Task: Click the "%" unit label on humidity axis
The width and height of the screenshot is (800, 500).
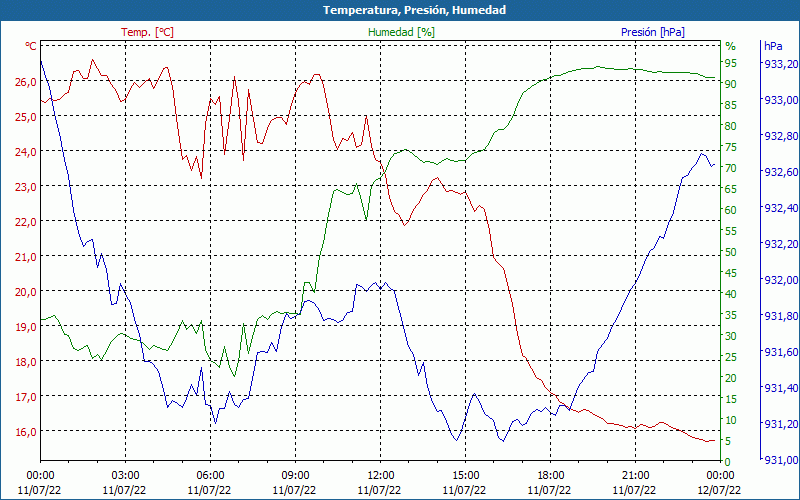Action: (x=731, y=46)
